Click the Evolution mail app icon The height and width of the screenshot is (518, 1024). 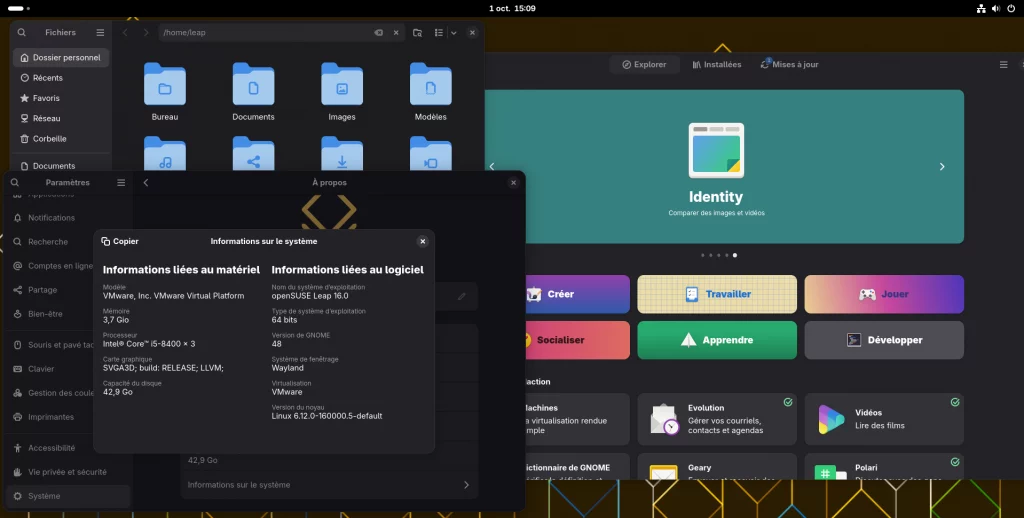(x=664, y=419)
